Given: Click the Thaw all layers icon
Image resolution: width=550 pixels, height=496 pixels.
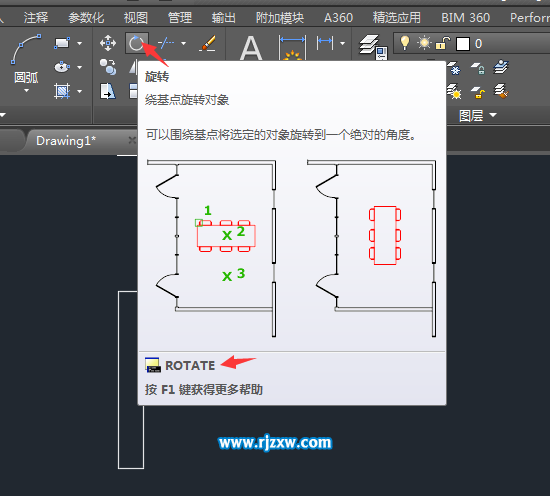Looking at the screenshot, I should pyautogui.click(x=454, y=92).
